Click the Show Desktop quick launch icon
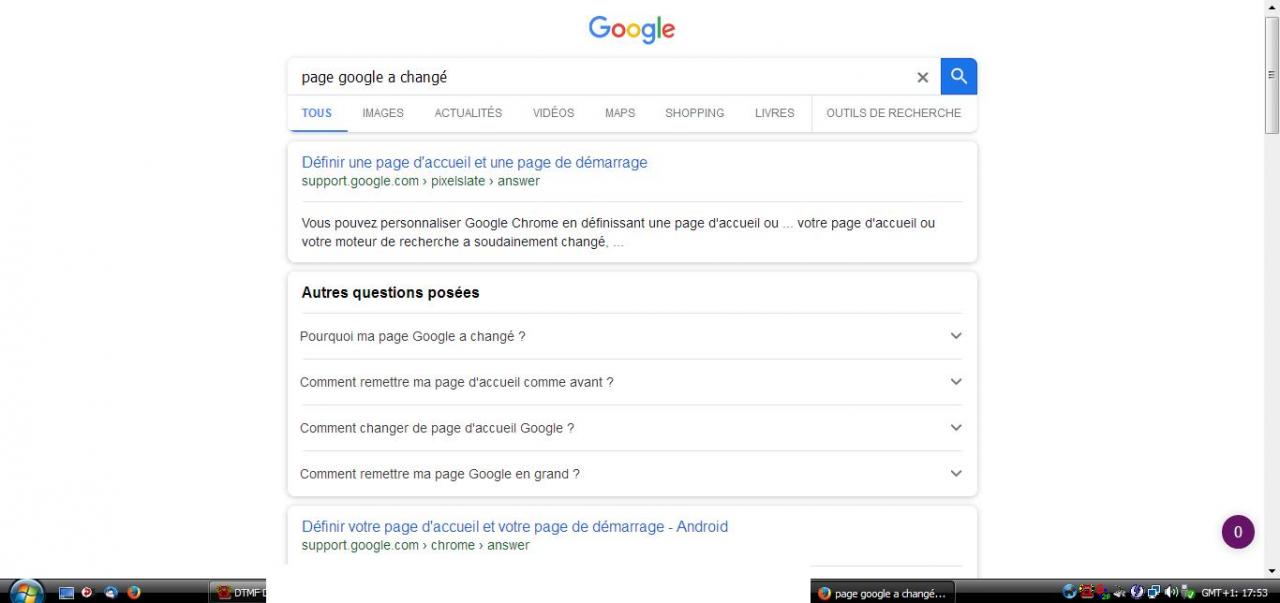Screen dimensions: 1280x603 click(66, 592)
